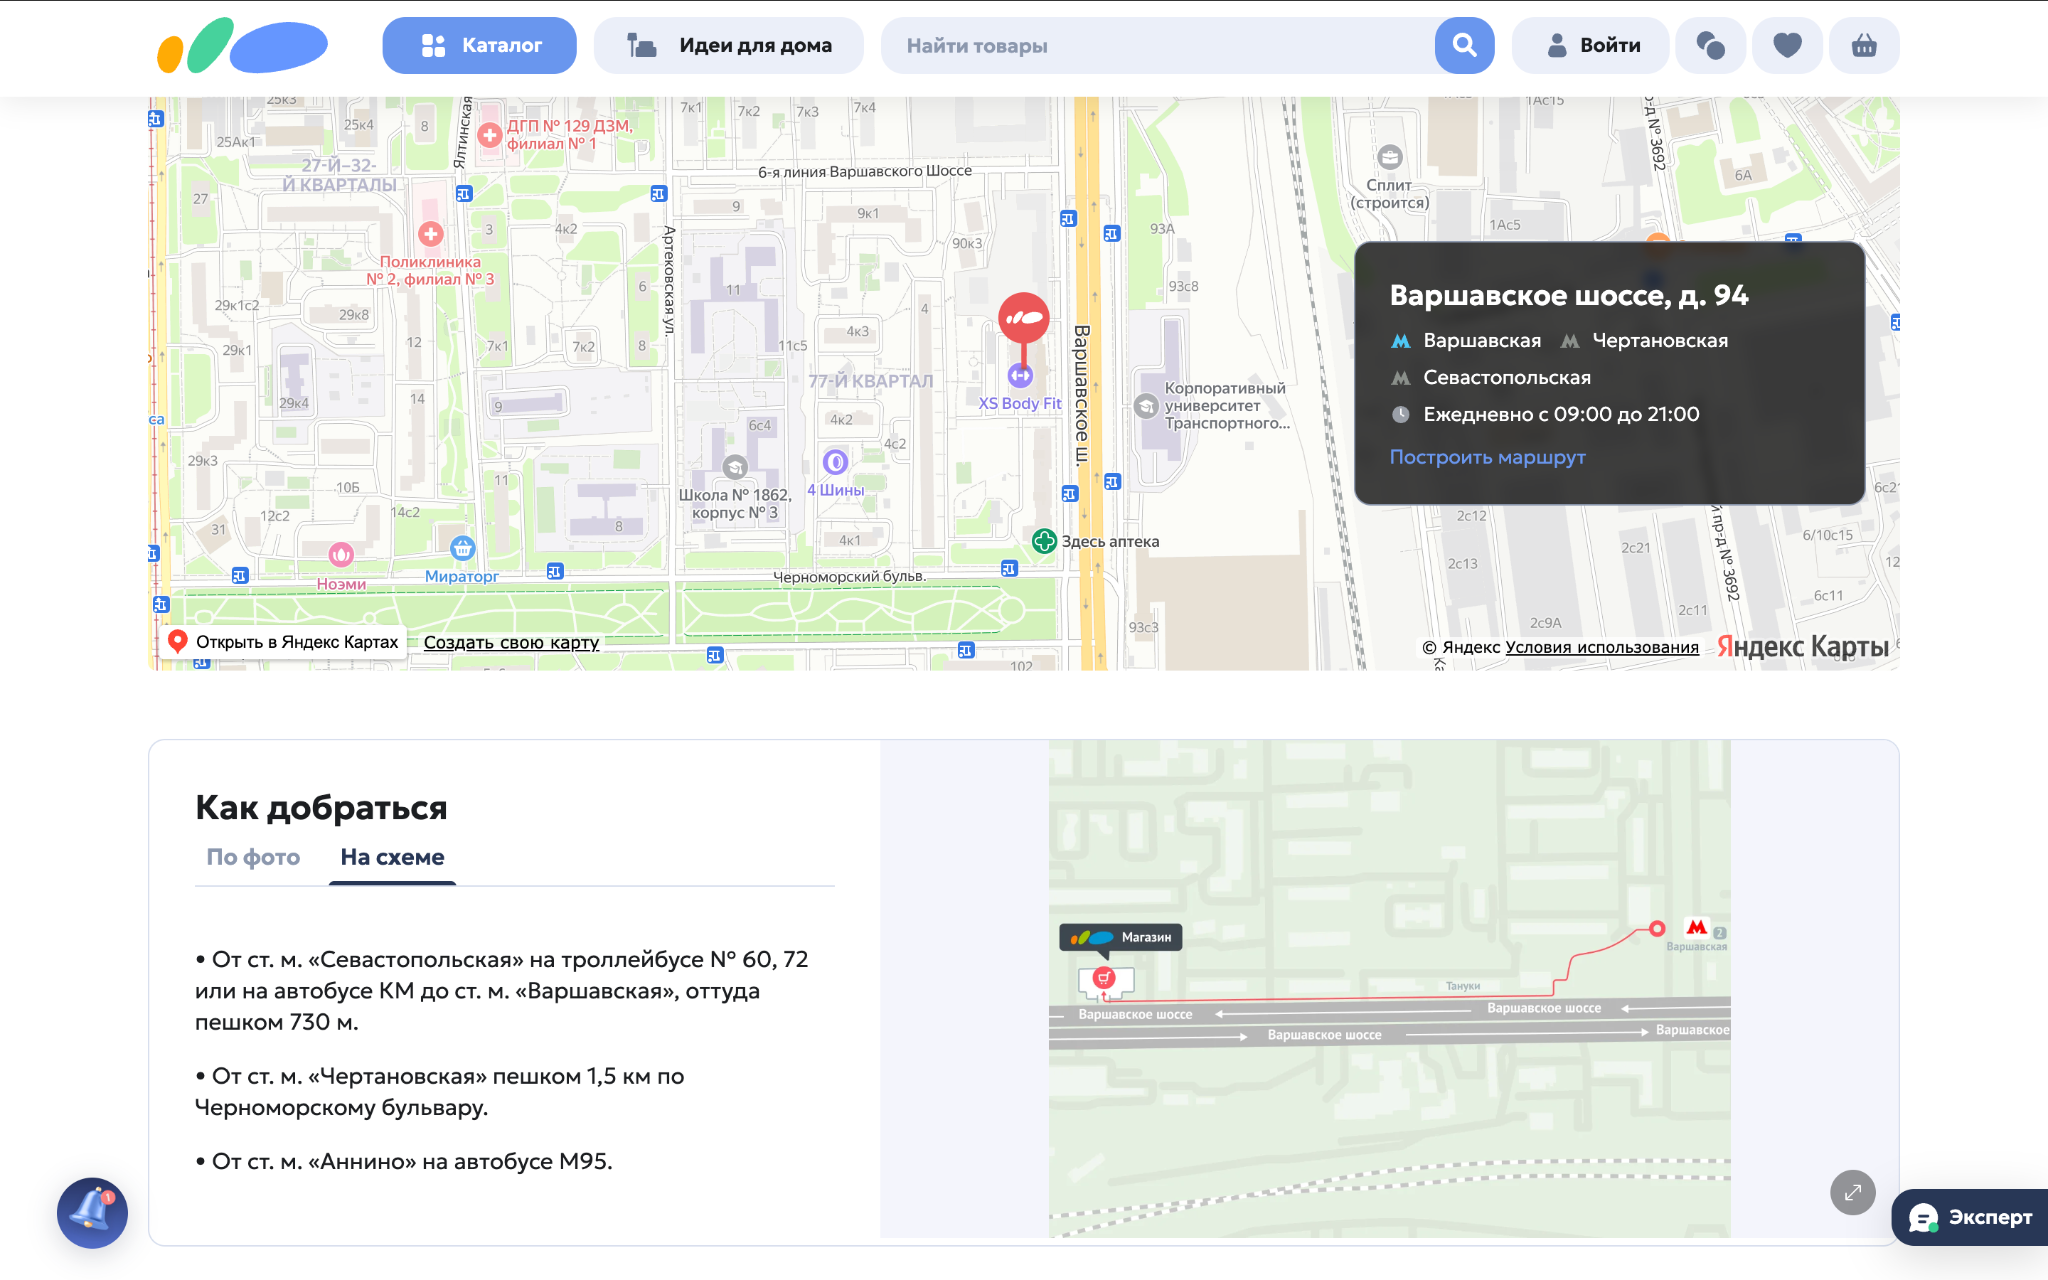2048x1280 pixels.
Task: Click Поликлиника № 2 map marker
Action: (x=431, y=234)
